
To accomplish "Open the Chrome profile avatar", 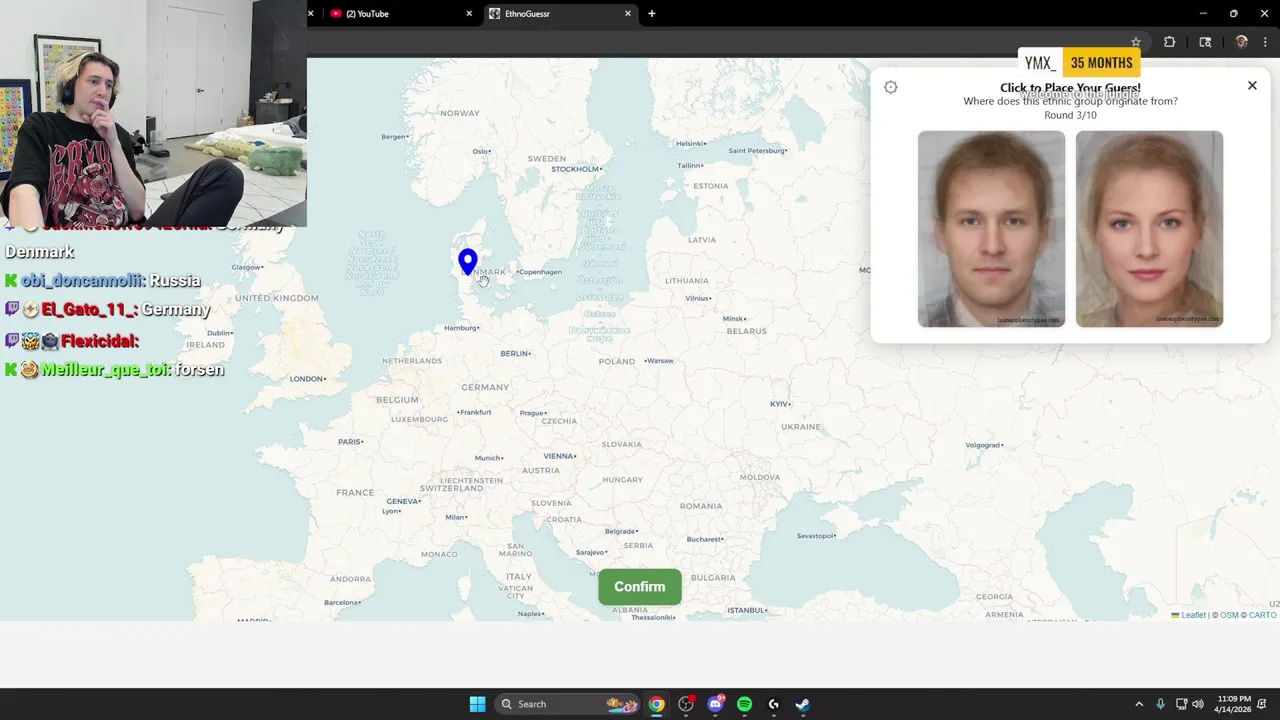I will 1241,42.
